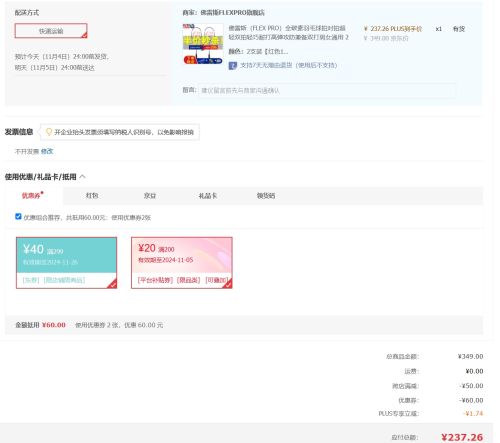The width and height of the screenshot is (500, 443).
Task: Open the FLEX PRO product title link
Action: 288,33
